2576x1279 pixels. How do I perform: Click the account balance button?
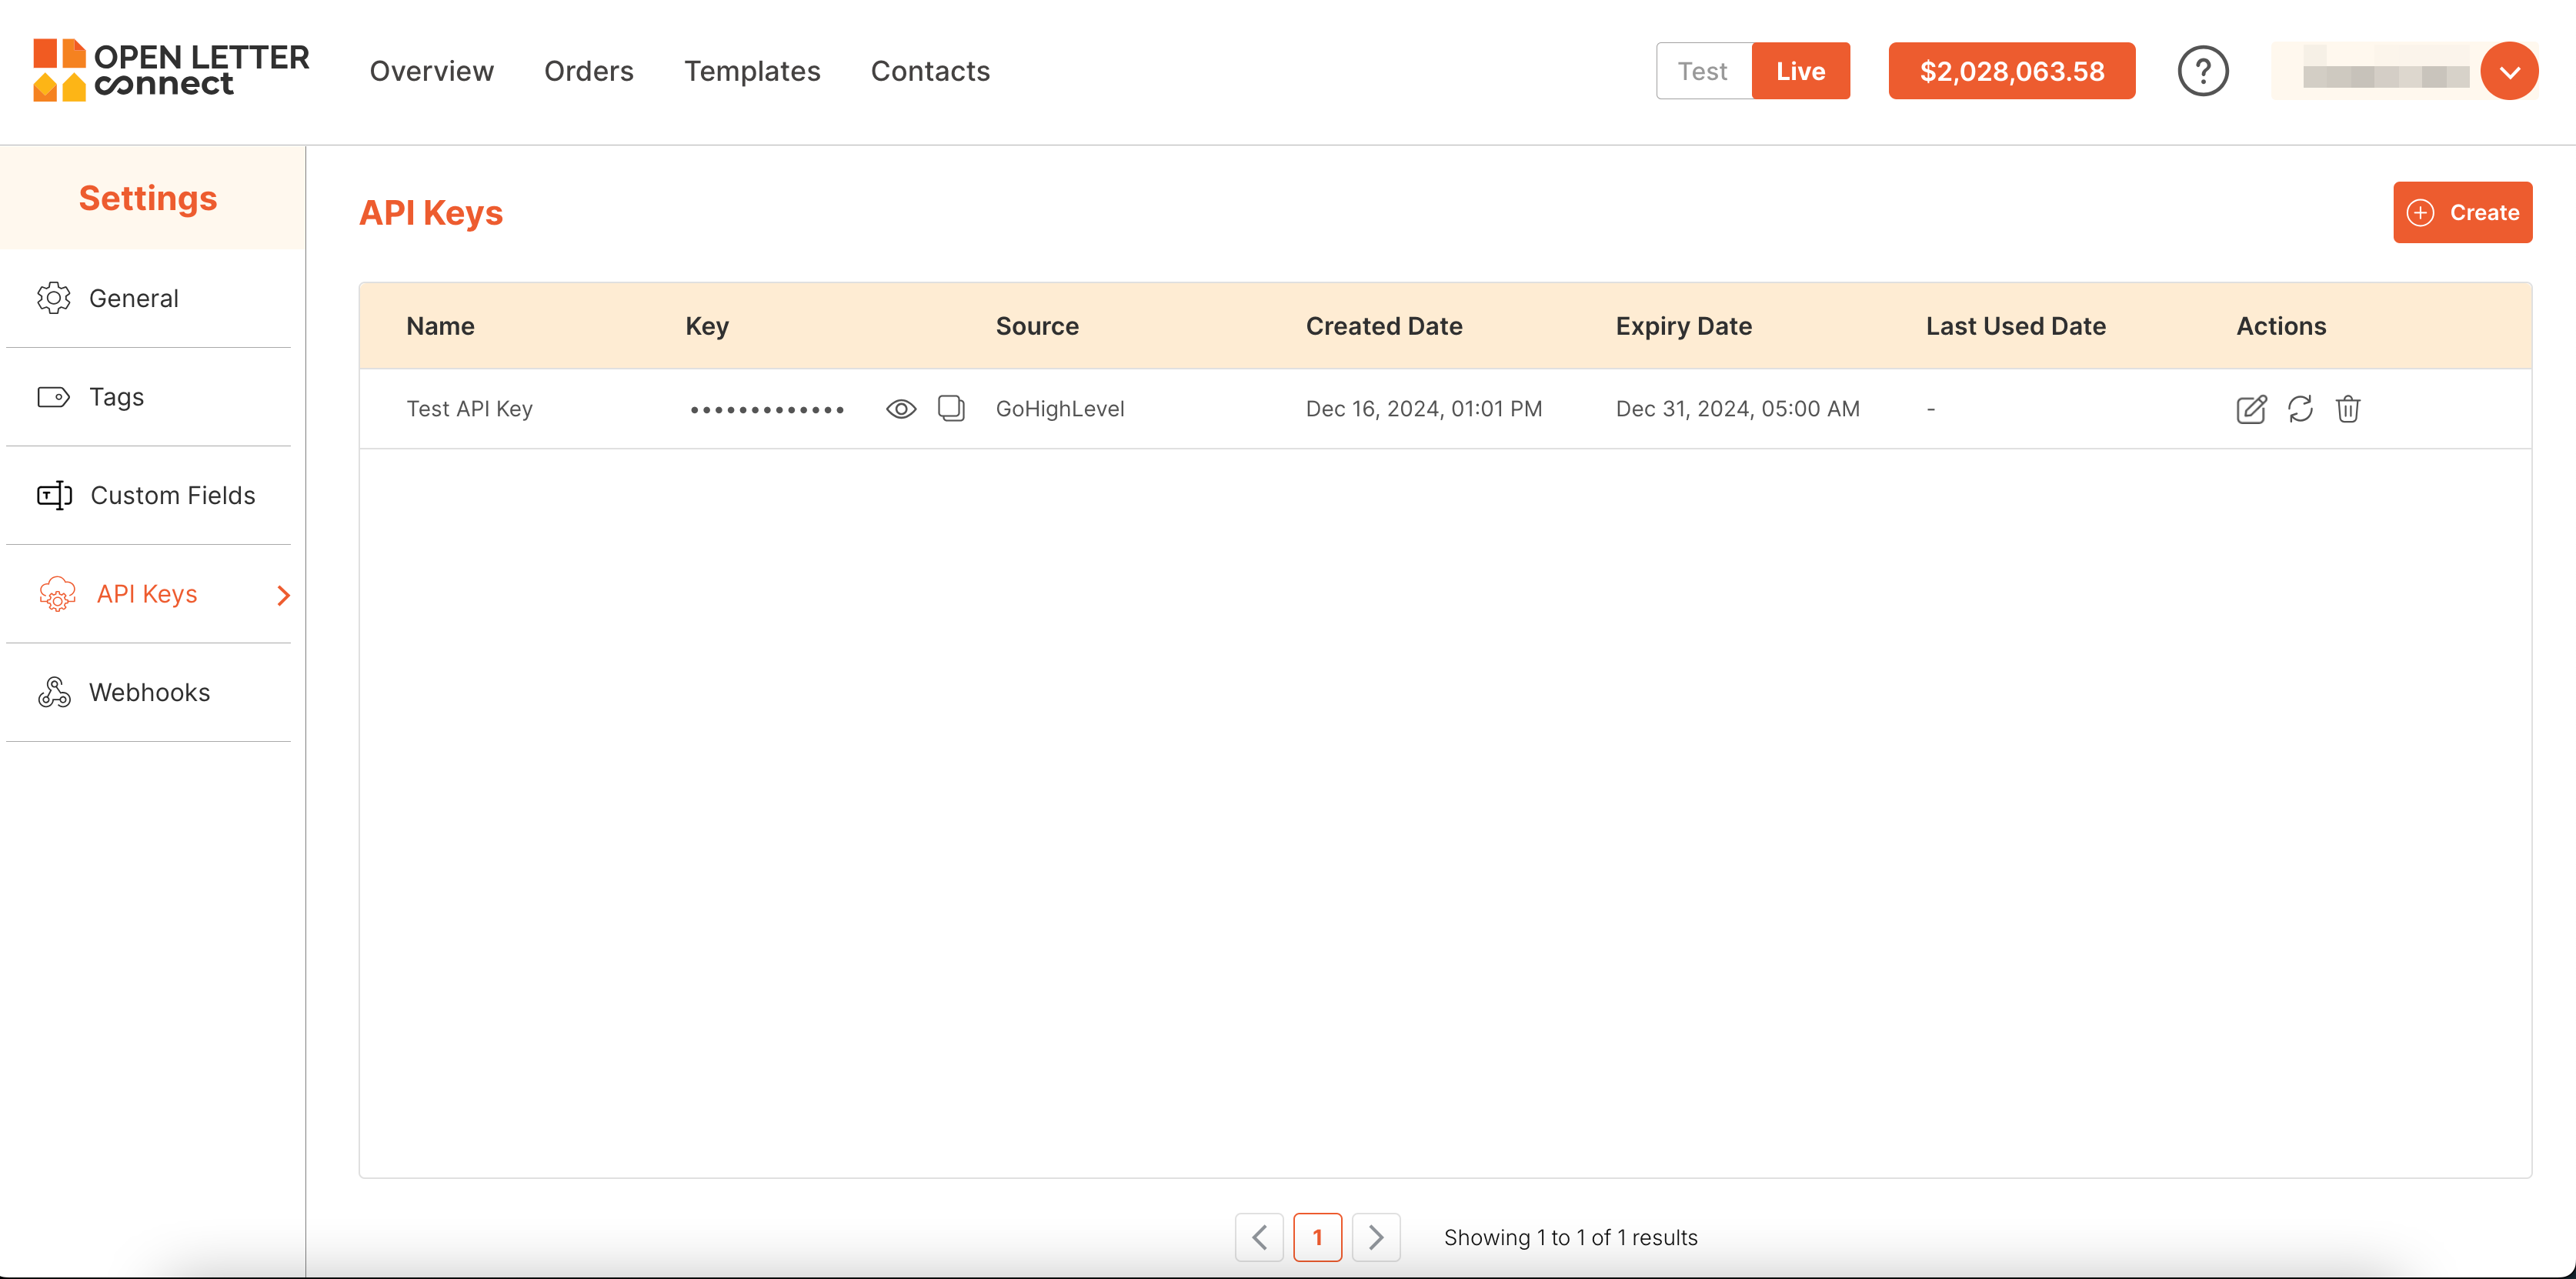(2011, 71)
